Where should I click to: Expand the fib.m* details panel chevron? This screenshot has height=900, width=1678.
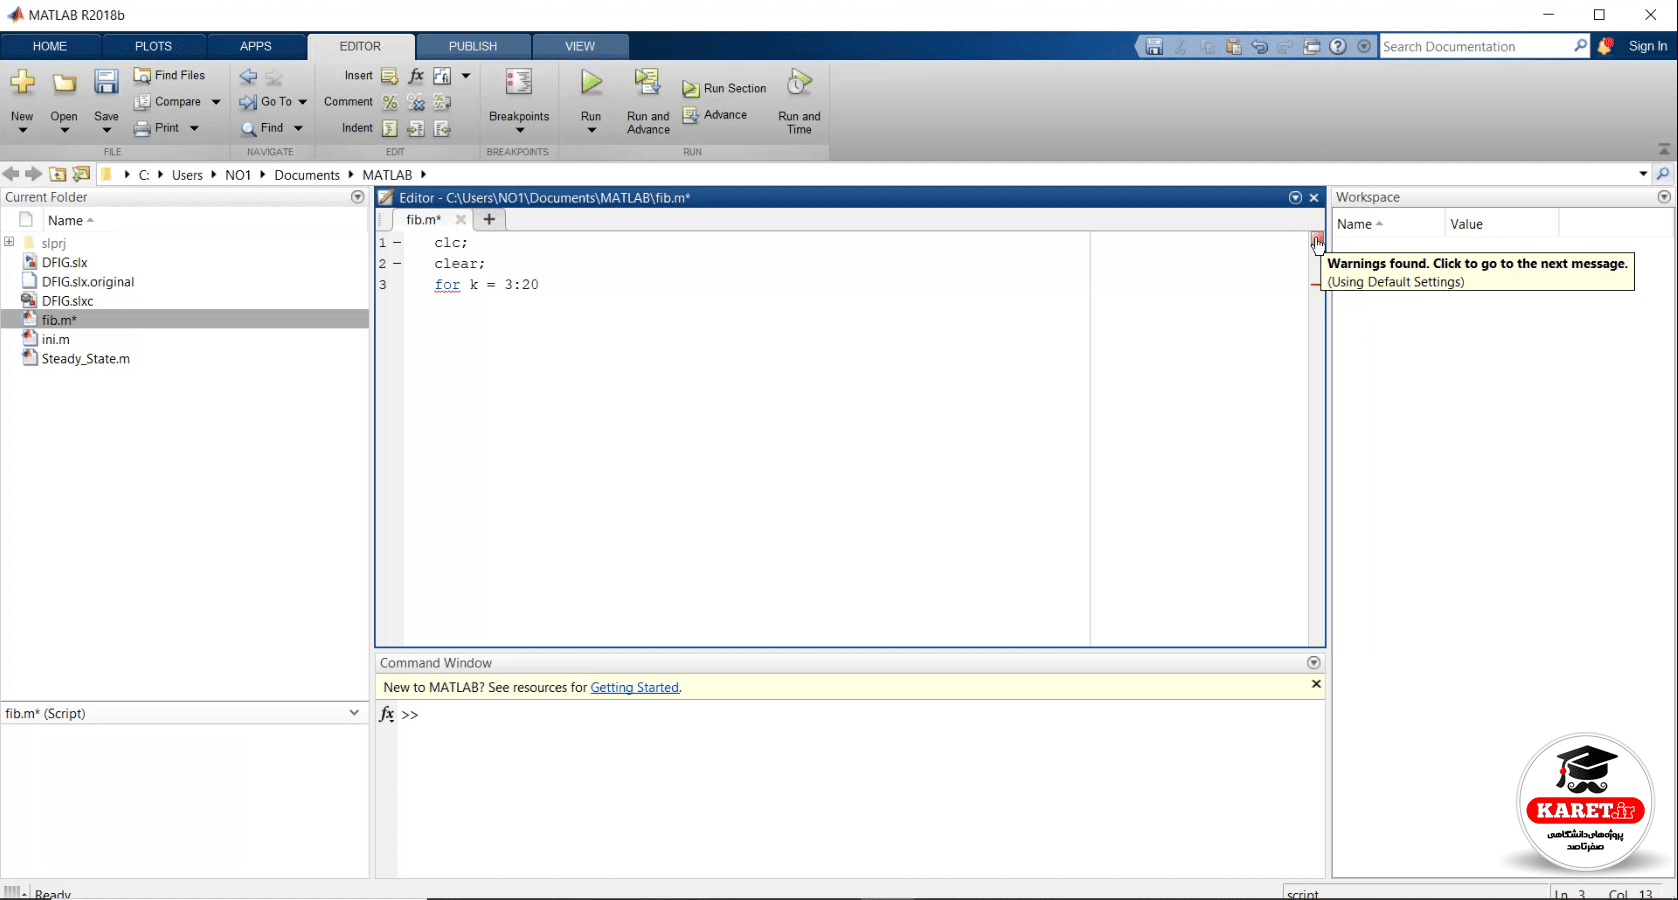pyautogui.click(x=354, y=713)
